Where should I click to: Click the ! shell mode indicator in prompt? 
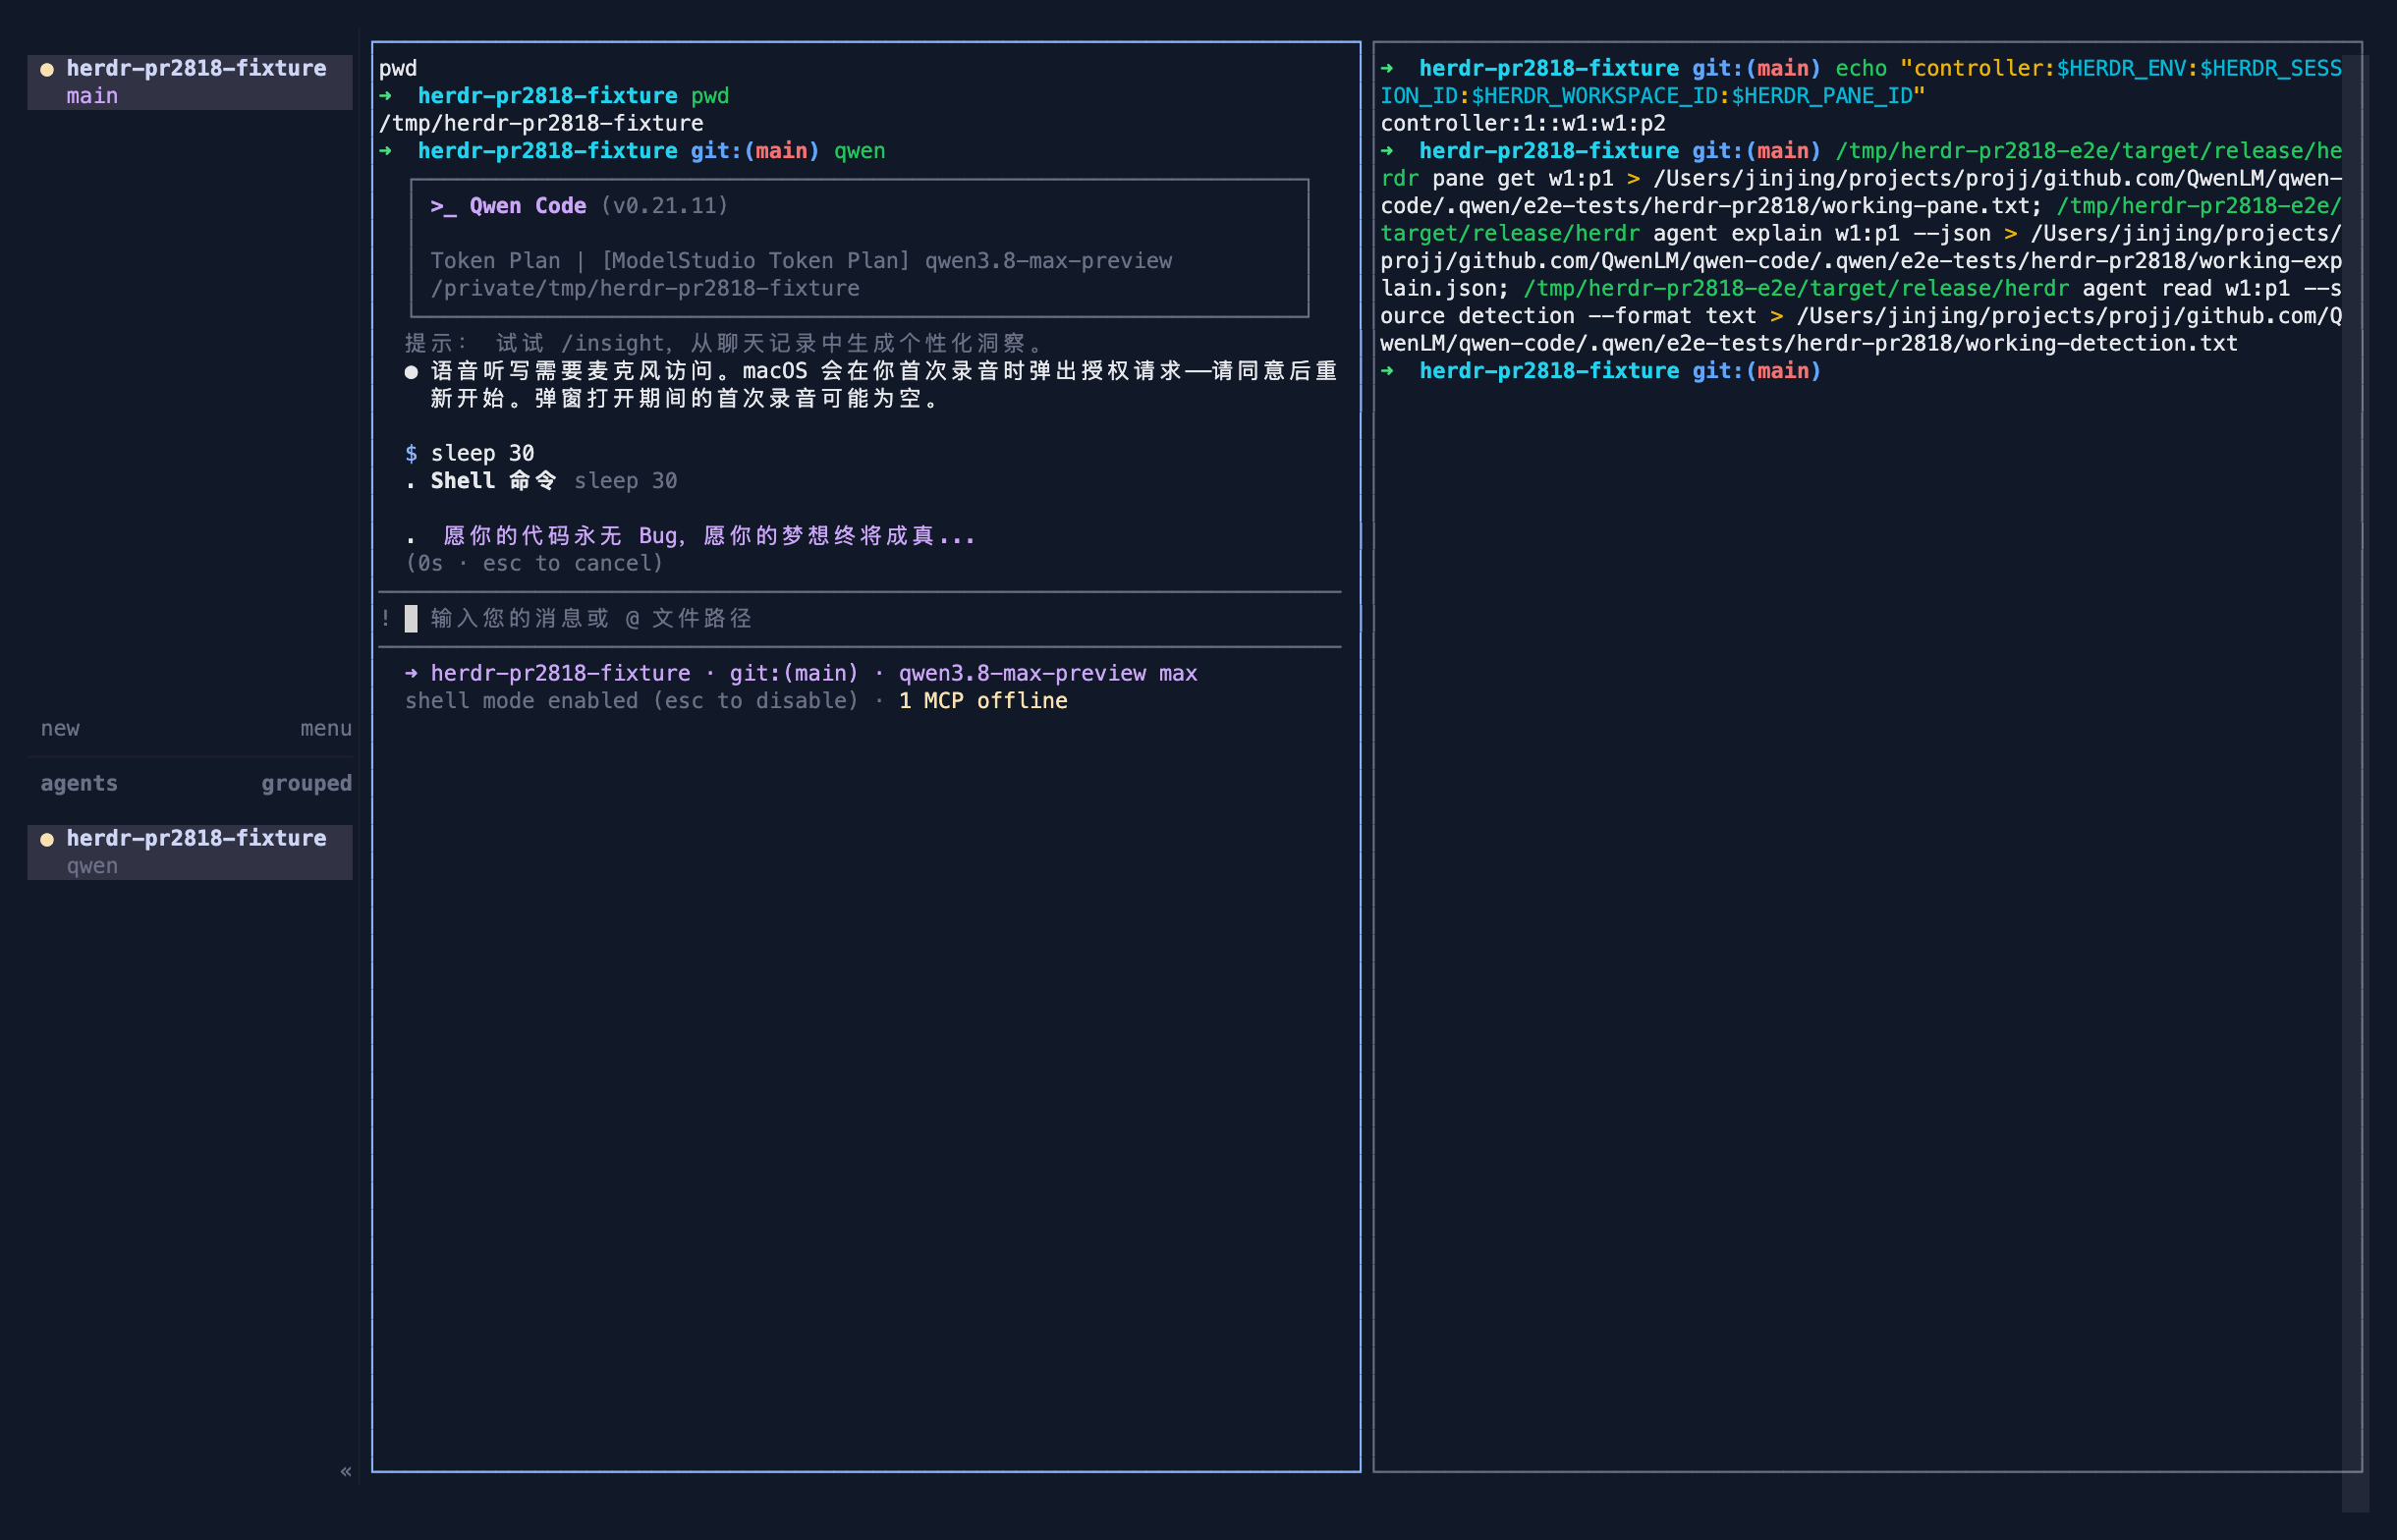(385, 618)
